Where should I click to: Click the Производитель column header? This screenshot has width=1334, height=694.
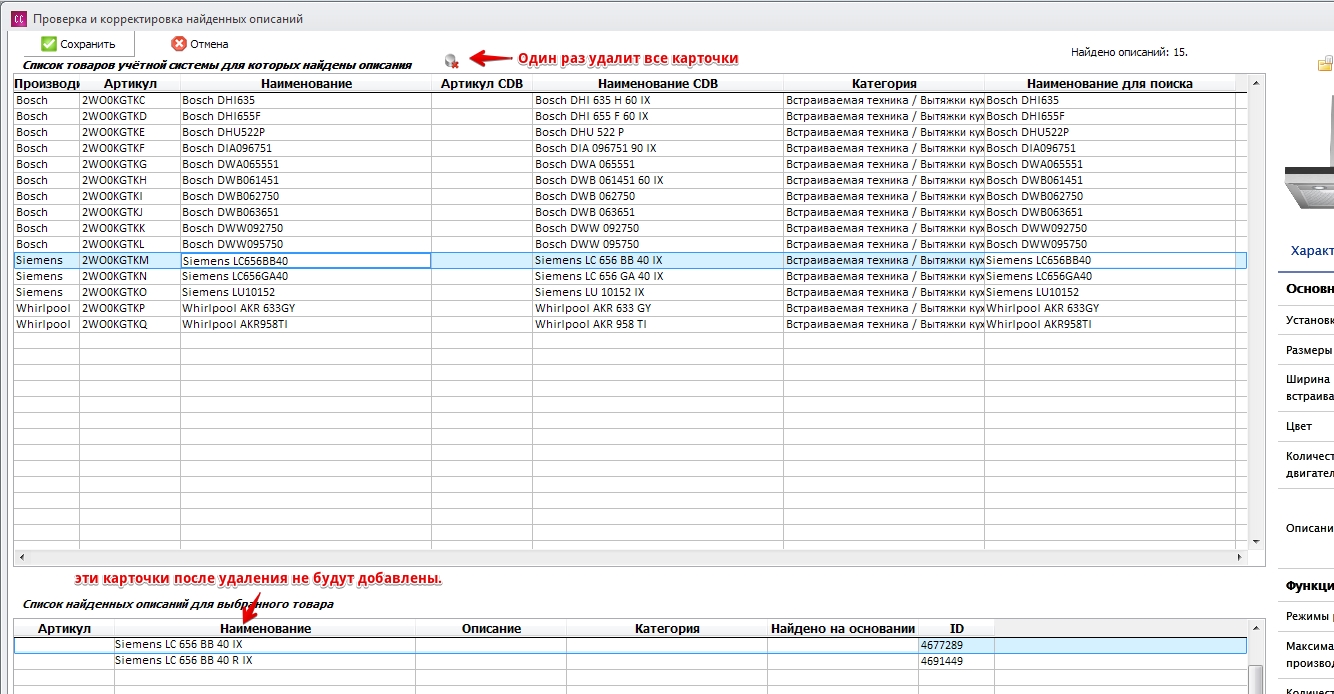[x=46, y=84]
